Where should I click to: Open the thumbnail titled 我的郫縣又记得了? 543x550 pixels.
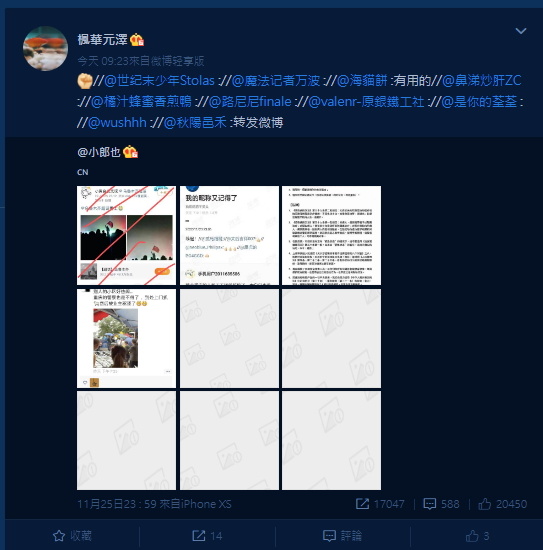pyautogui.click(x=229, y=235)
